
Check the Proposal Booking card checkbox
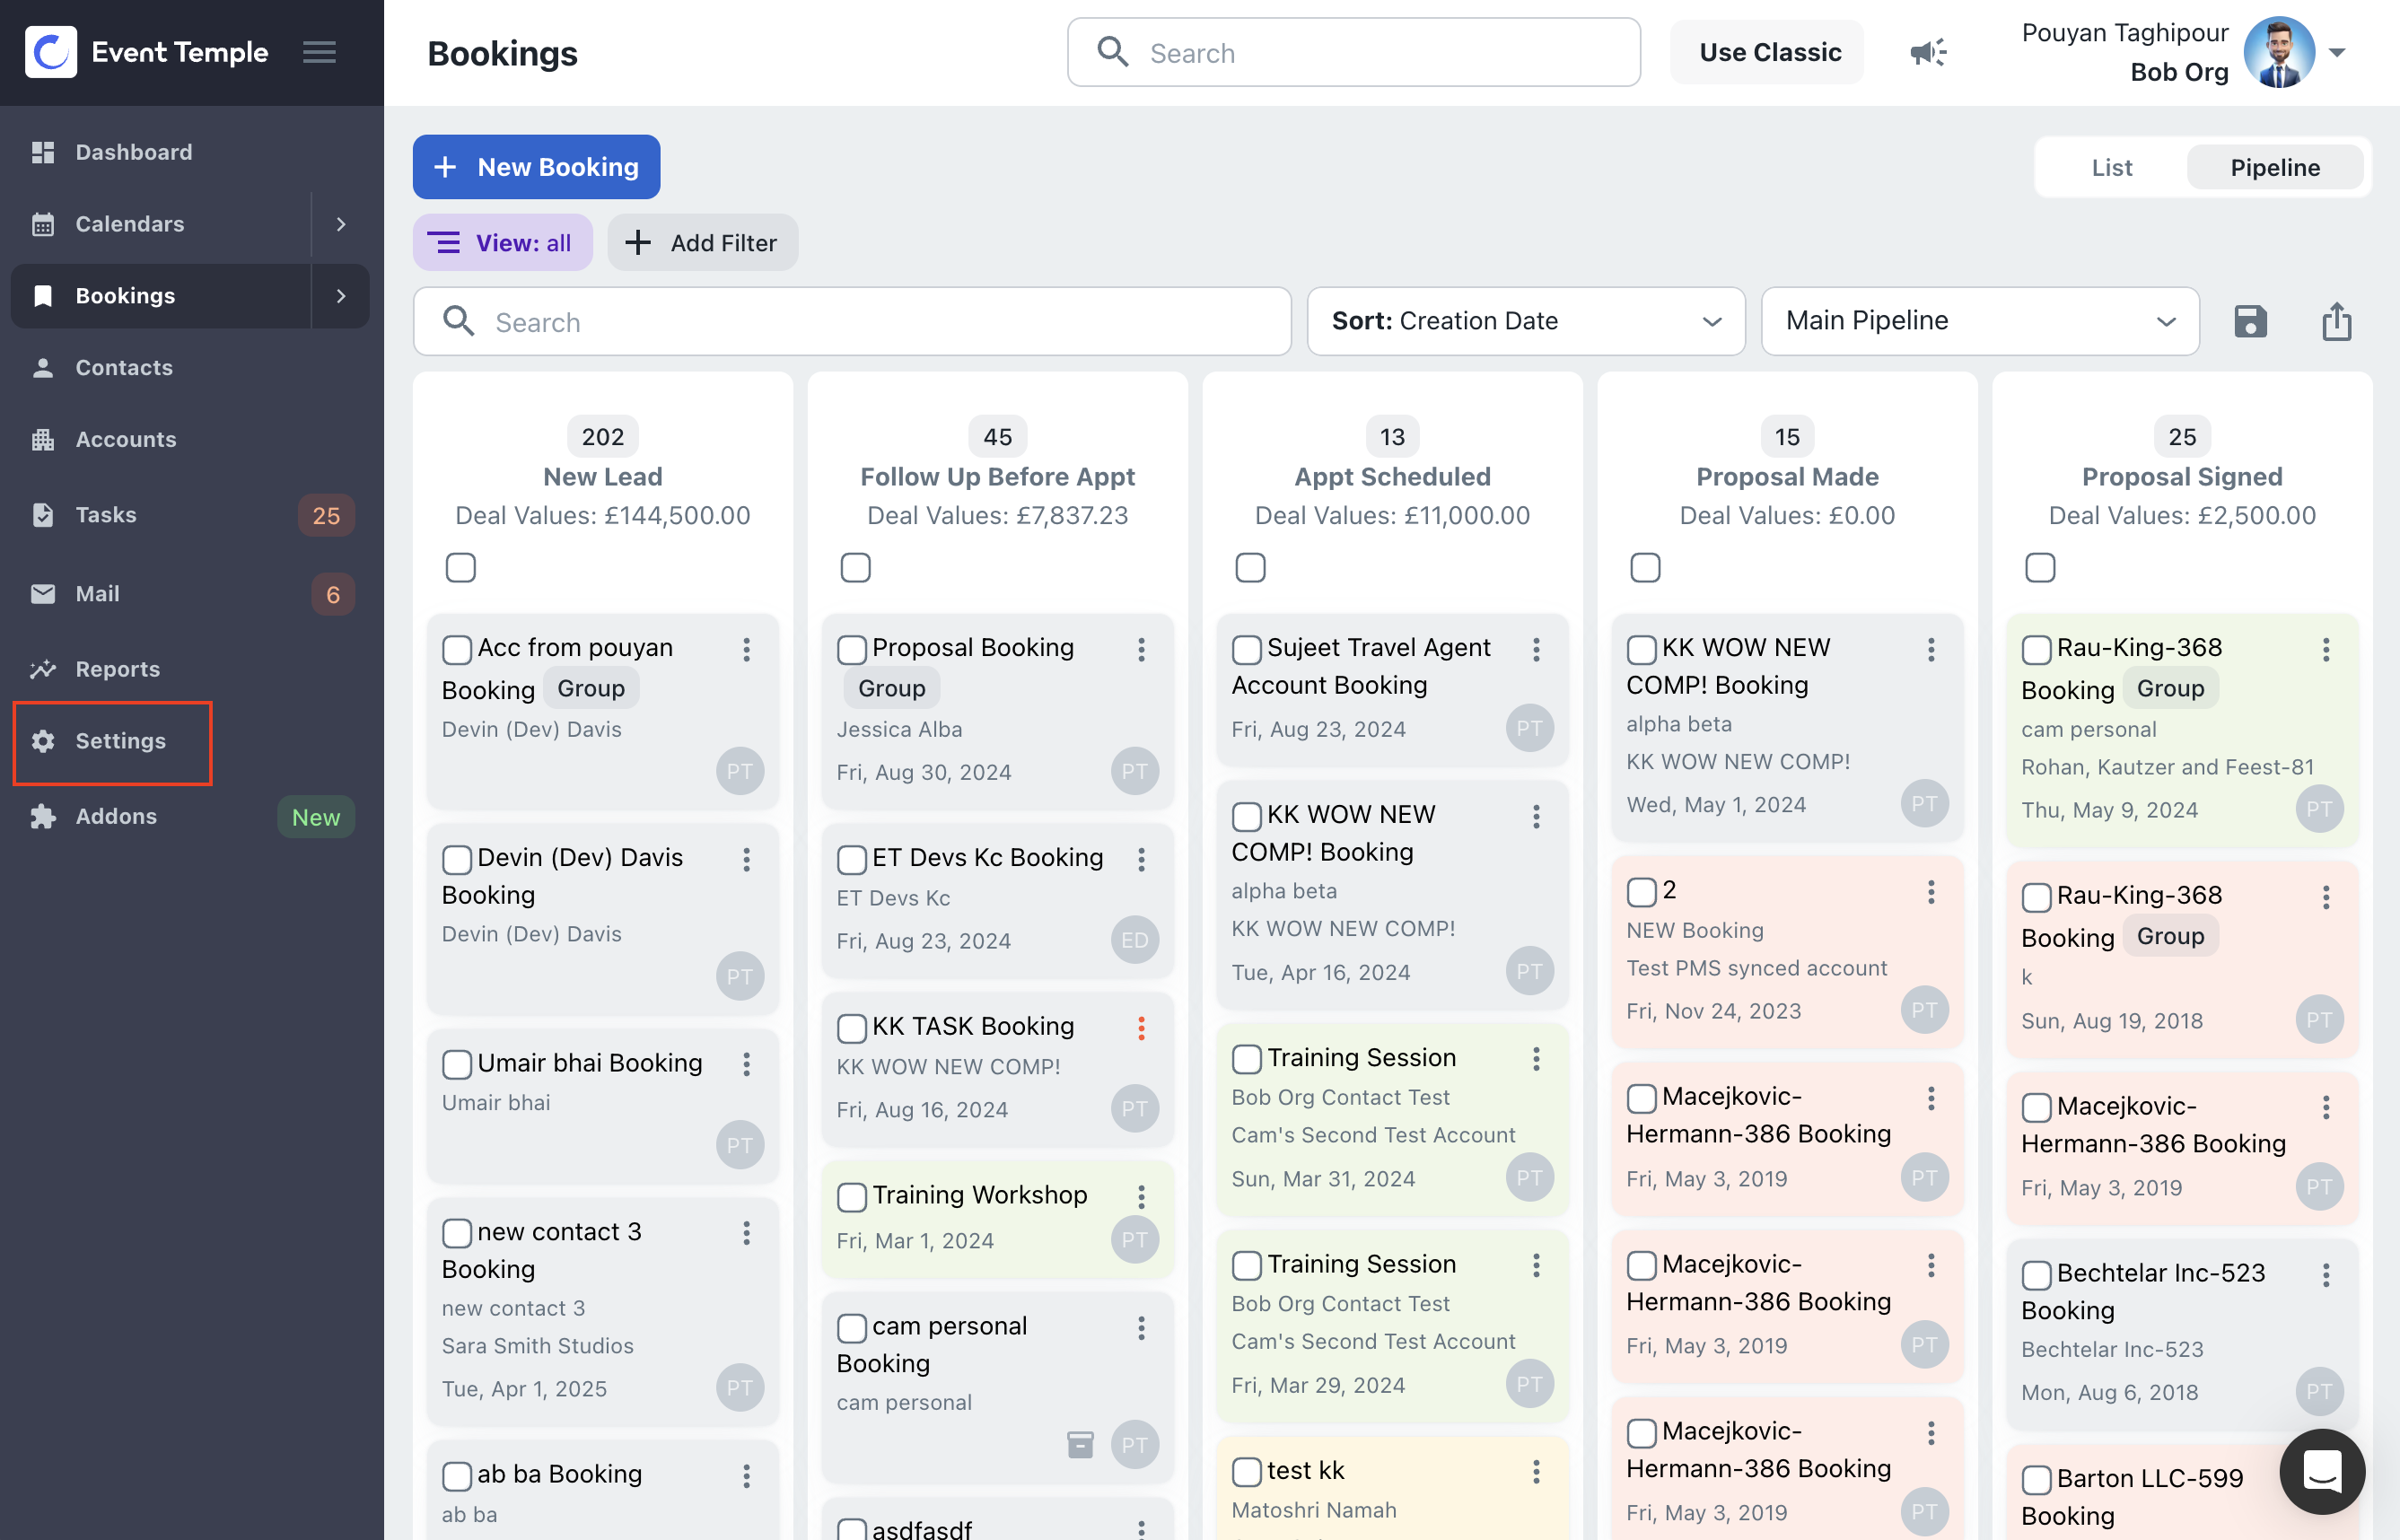(x=851, y=649)
